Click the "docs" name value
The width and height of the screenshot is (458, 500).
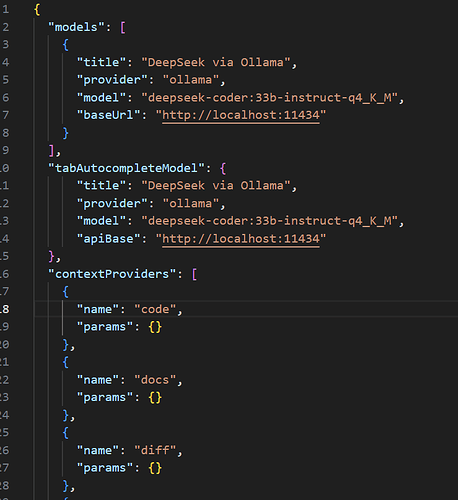point(155,380)
